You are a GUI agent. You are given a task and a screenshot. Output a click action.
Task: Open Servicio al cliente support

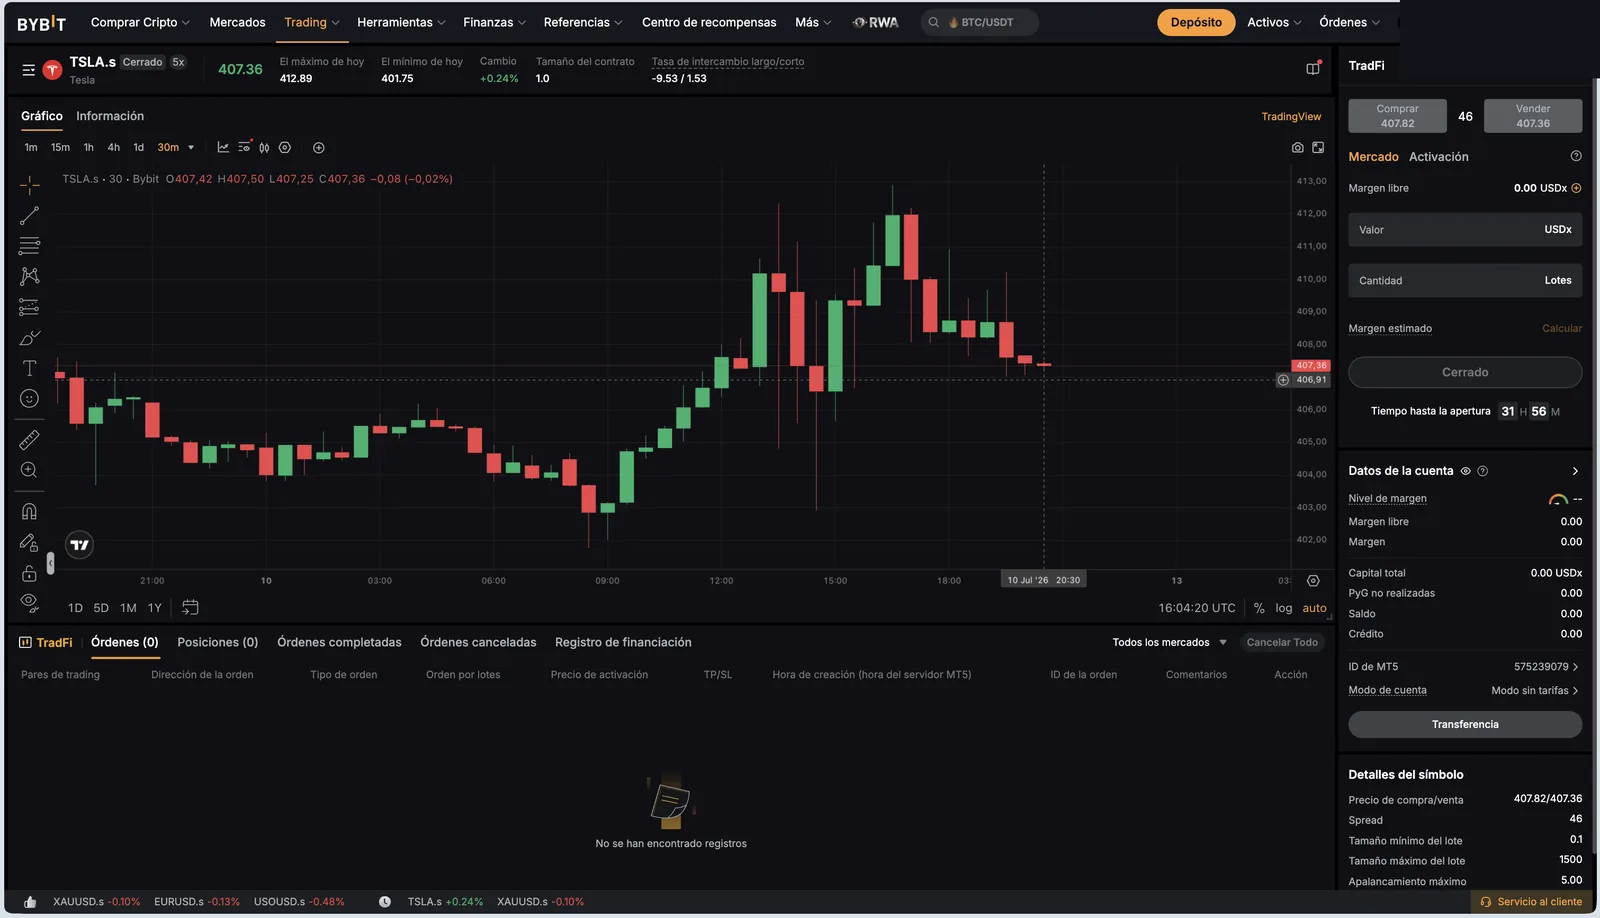pyautogui.click(x=1531, y=901)
